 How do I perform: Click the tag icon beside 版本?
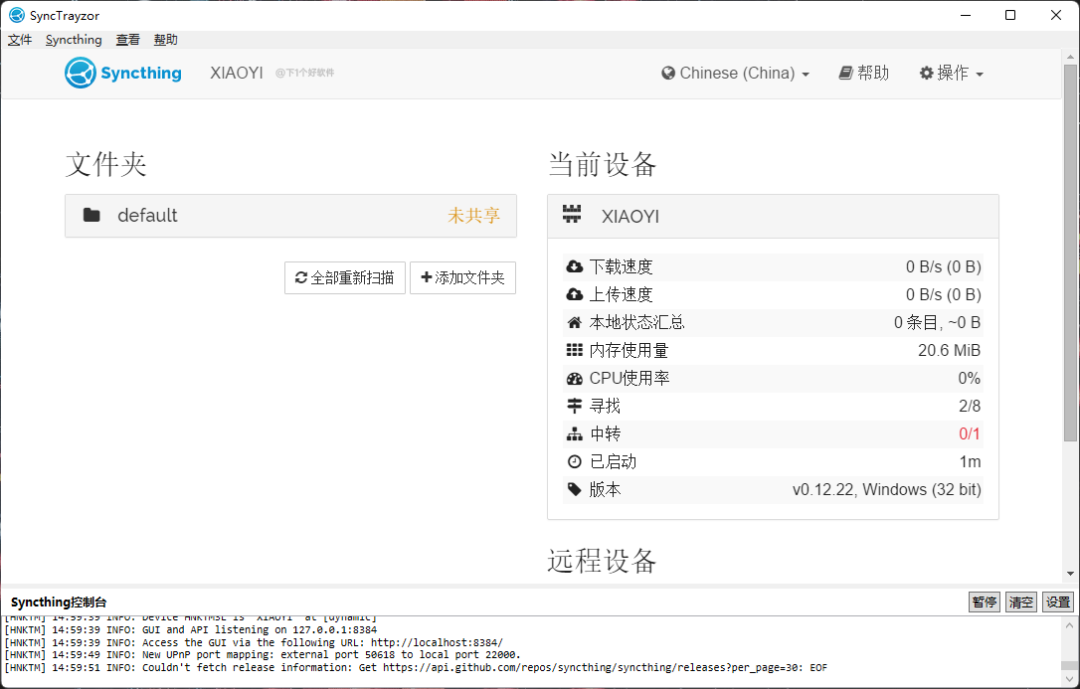575,489
